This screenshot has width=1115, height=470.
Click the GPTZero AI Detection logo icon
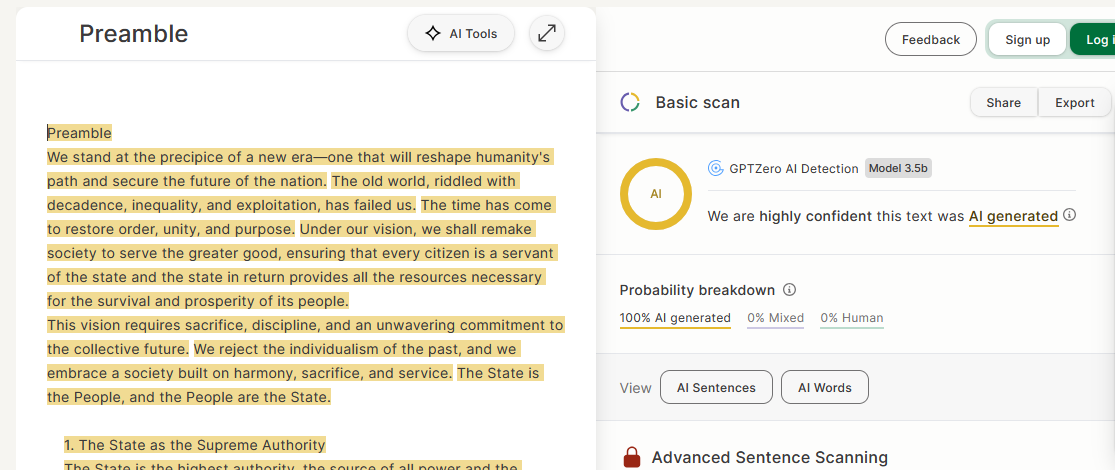715,169
